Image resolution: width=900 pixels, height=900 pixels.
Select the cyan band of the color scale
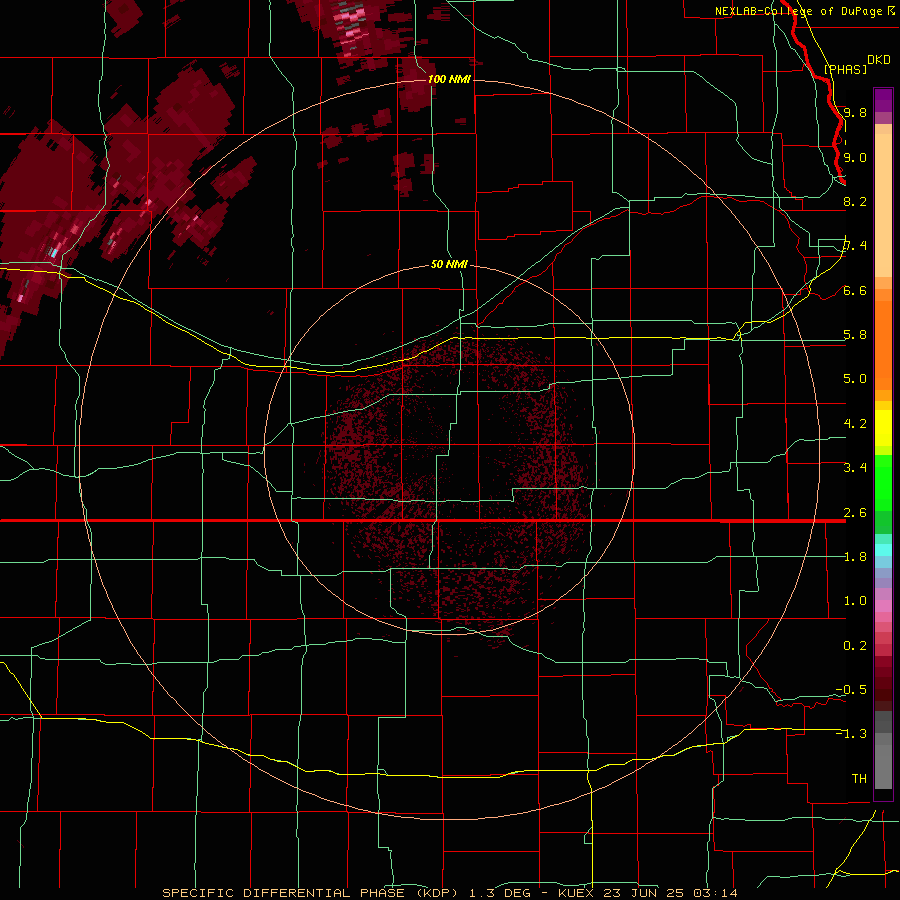883,550
